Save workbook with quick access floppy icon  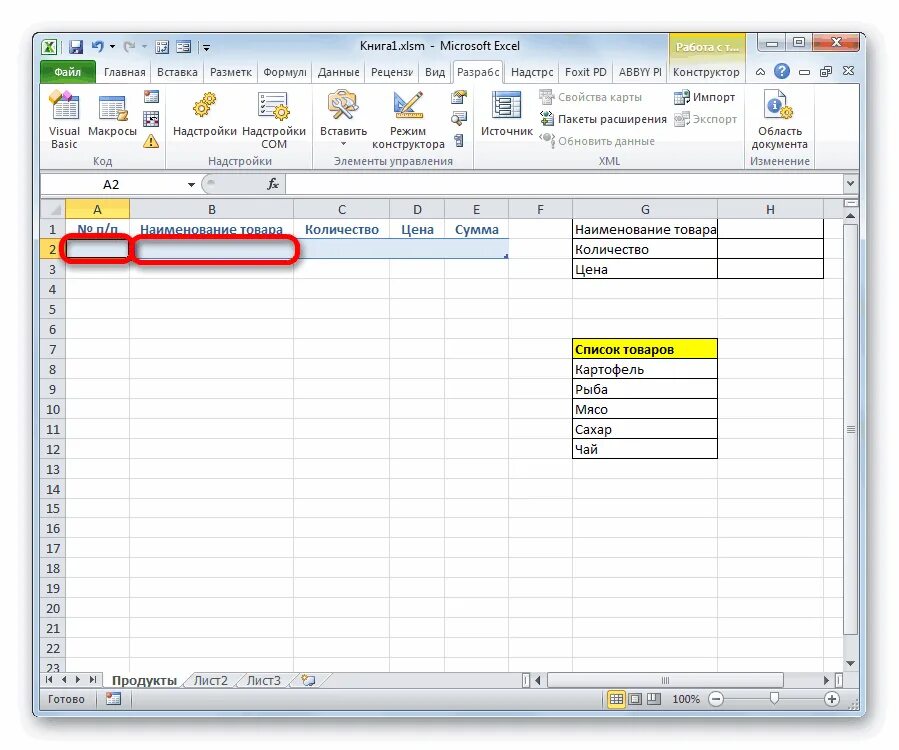(x=76, y=46)
